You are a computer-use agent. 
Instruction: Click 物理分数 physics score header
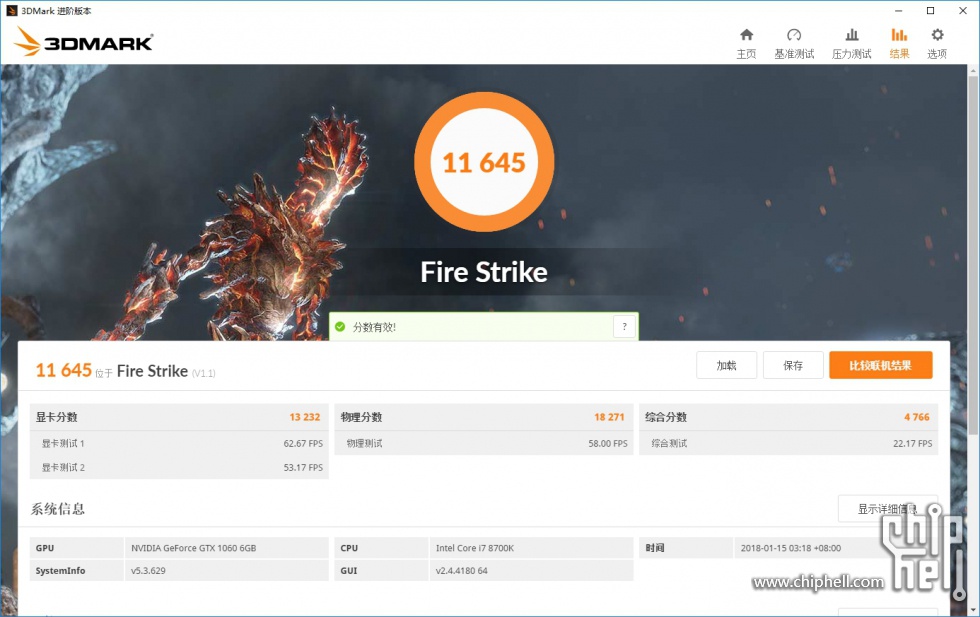click(361, 417)
